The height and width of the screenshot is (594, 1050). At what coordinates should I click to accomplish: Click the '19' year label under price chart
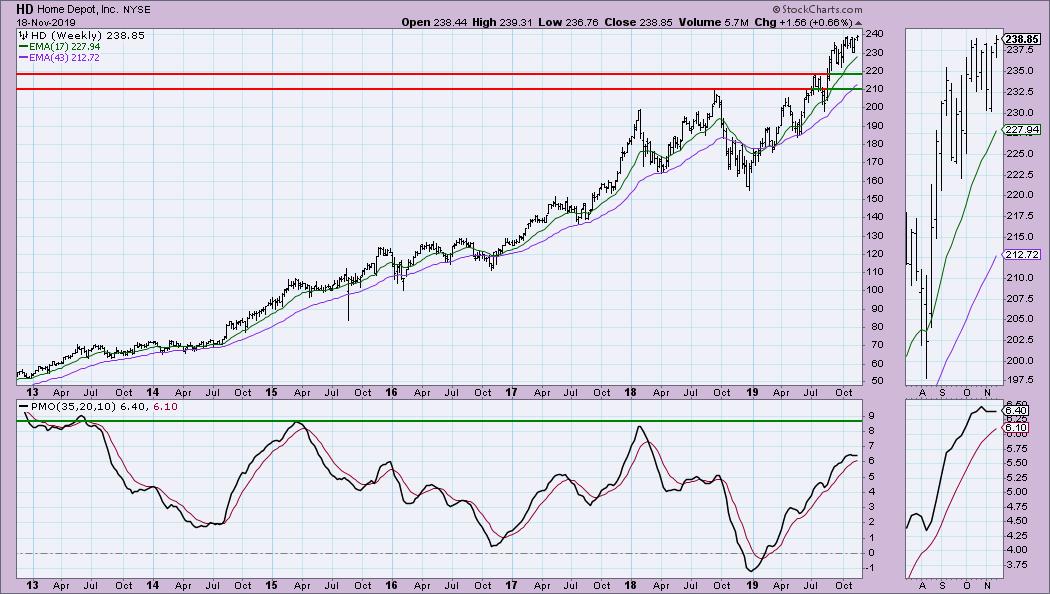coord(752,392)
